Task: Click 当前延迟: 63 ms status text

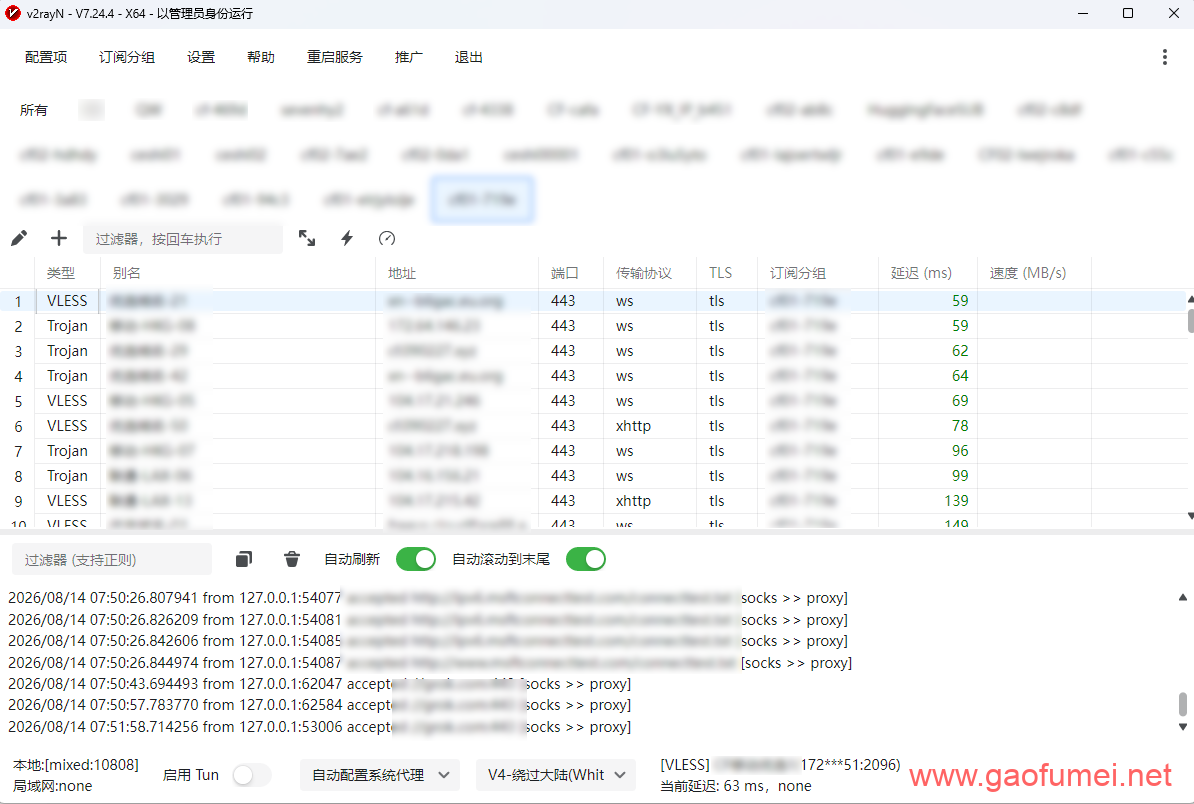Action: (736, 786)
